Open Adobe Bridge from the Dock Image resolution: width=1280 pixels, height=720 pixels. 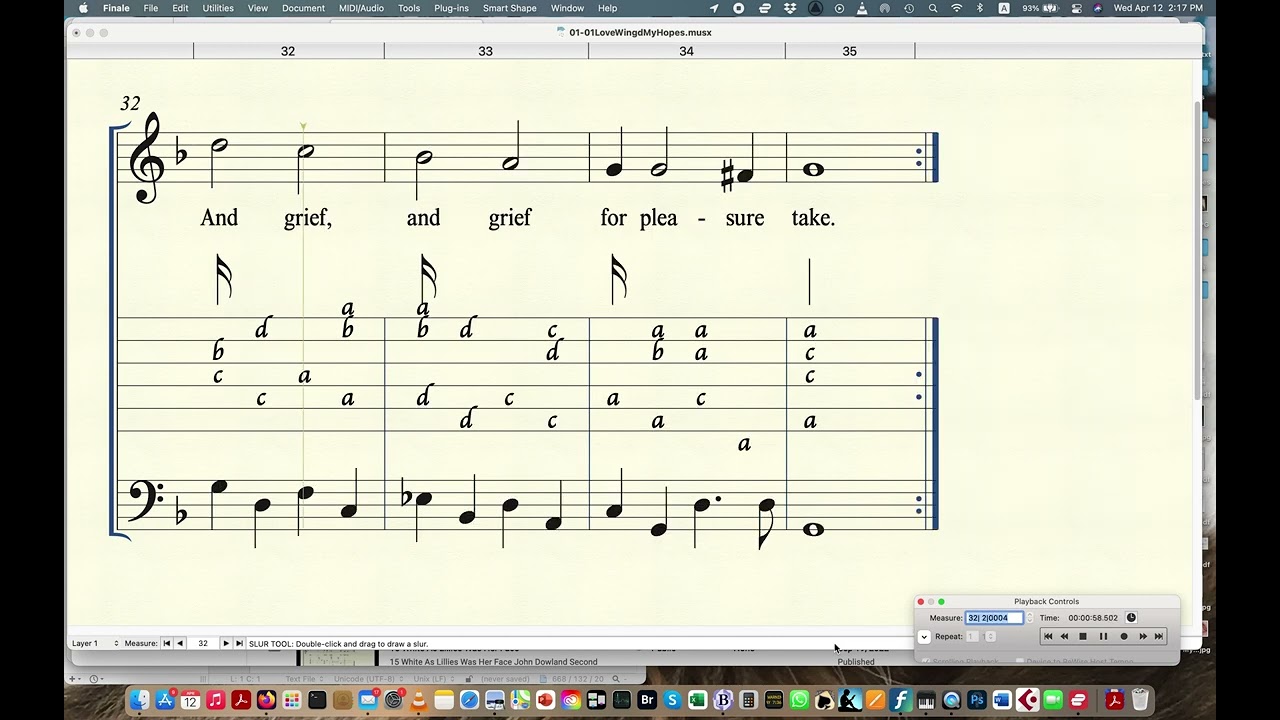pos(647,700)
